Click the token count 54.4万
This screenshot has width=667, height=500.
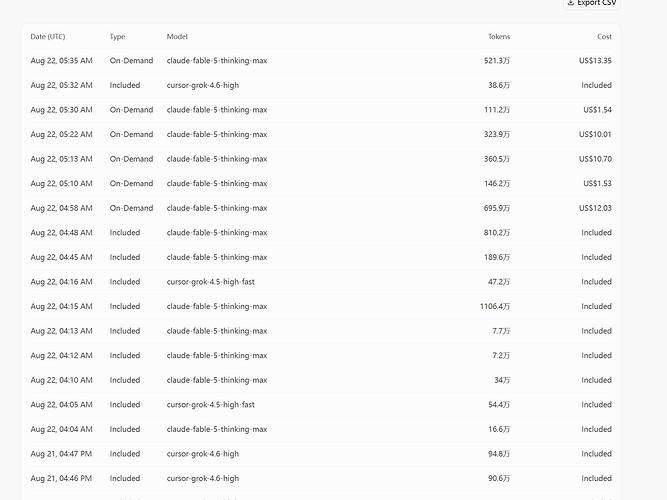(x=499, y=405)
